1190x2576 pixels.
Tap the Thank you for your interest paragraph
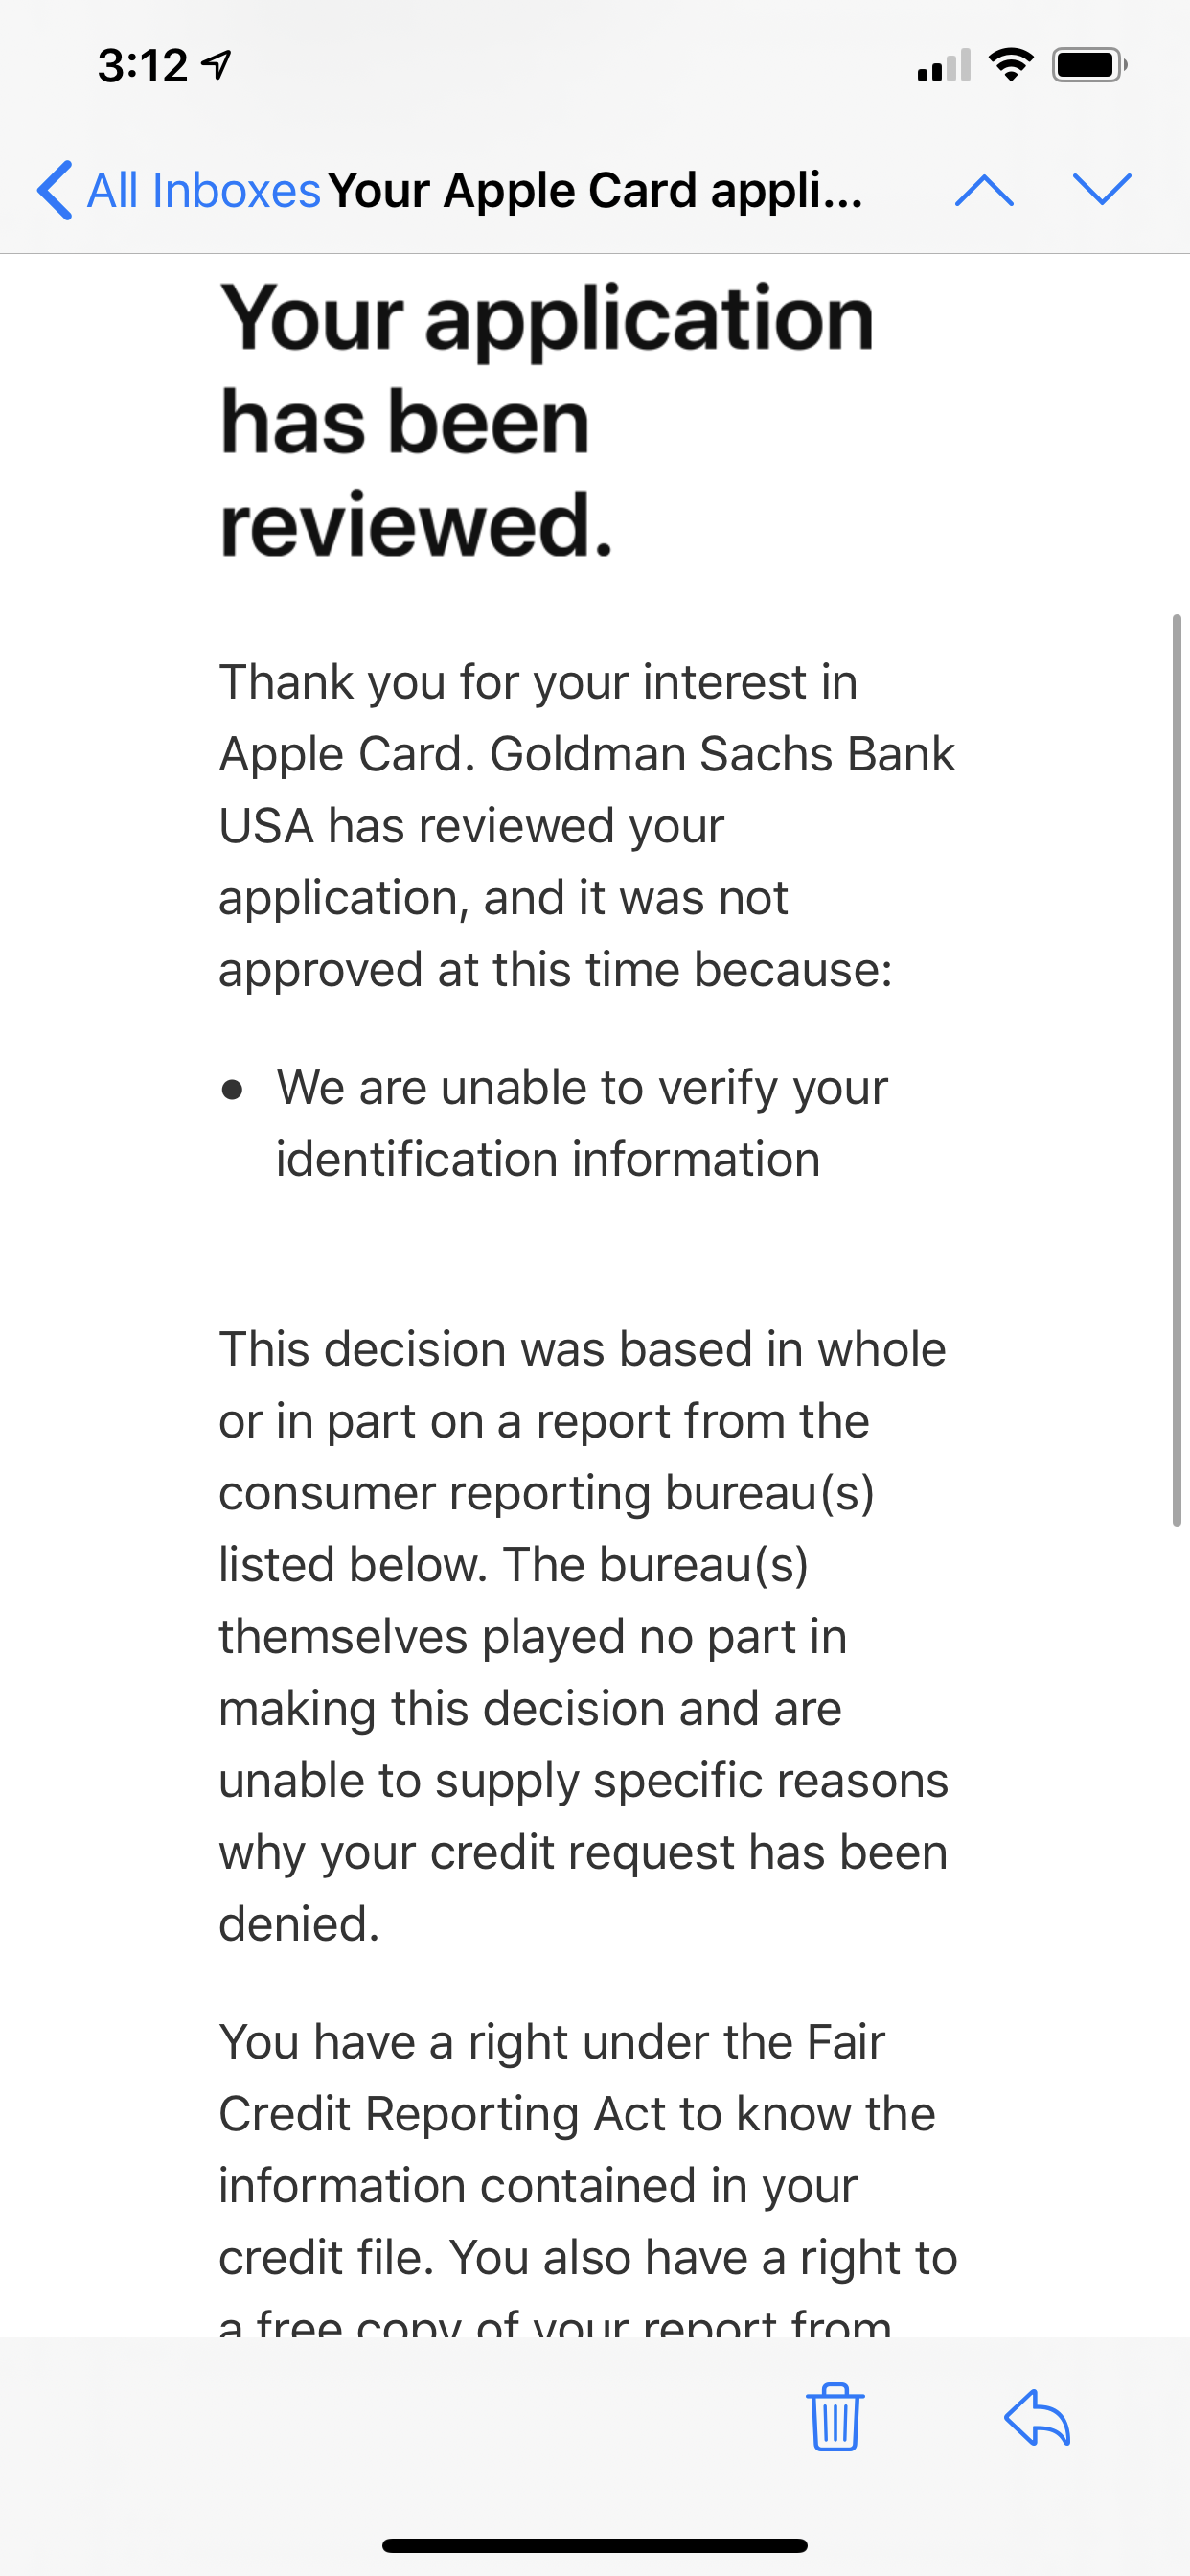587,825
